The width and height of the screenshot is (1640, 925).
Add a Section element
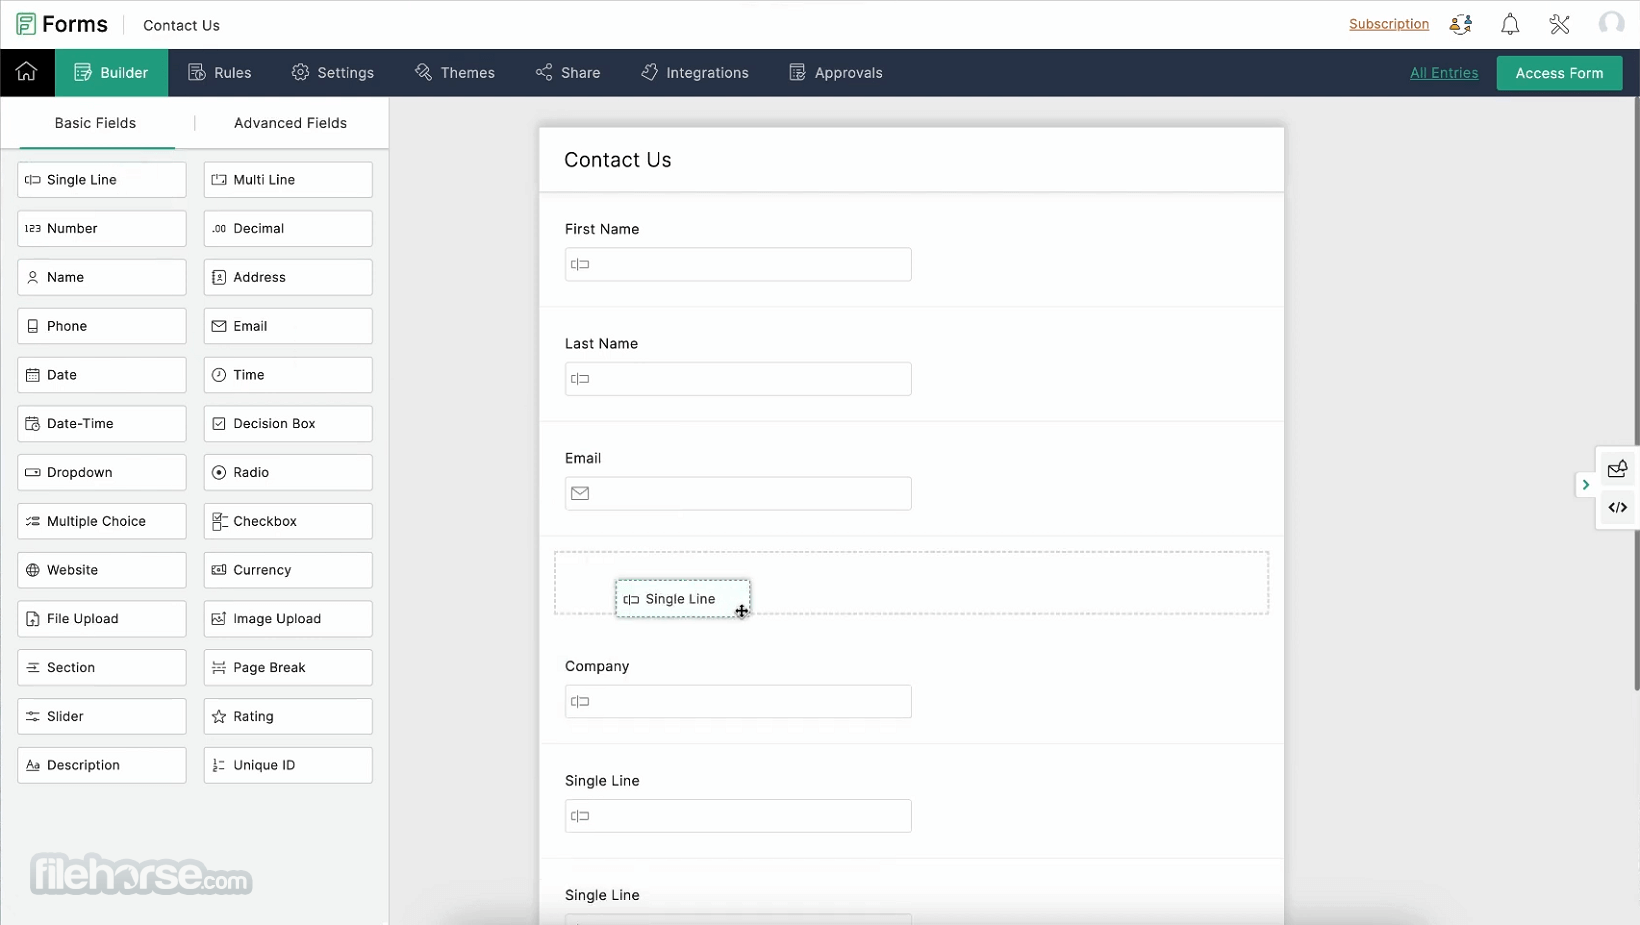point(102,667)
